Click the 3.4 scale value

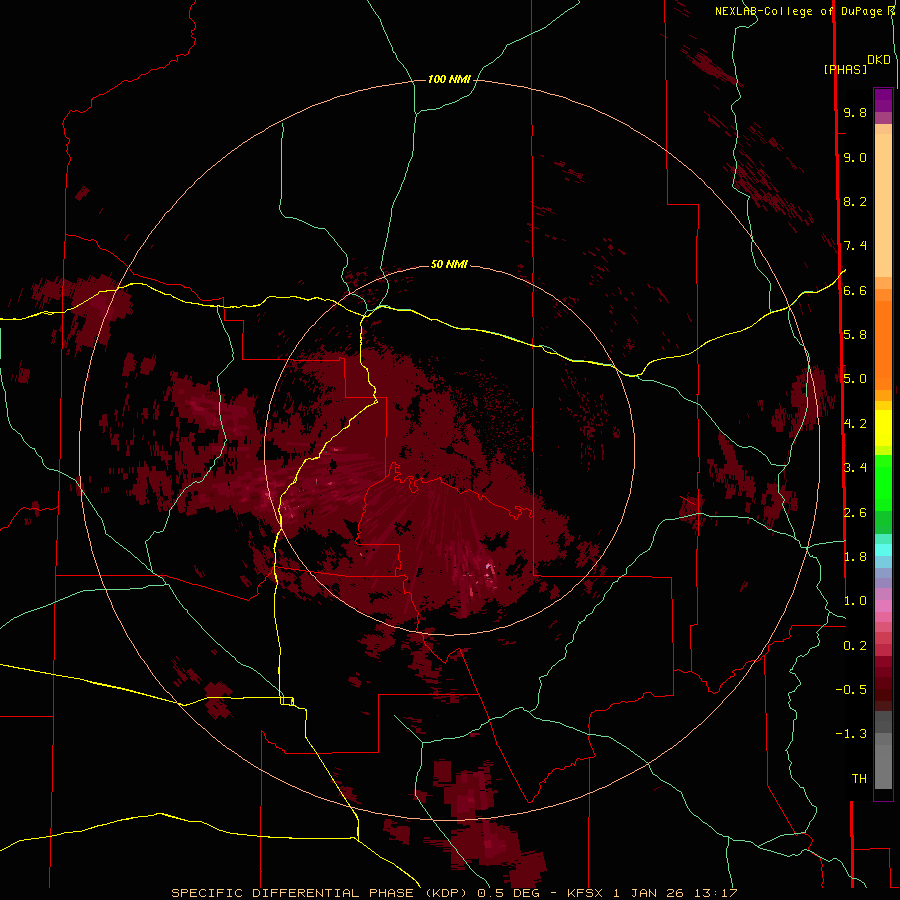[855, 468]
